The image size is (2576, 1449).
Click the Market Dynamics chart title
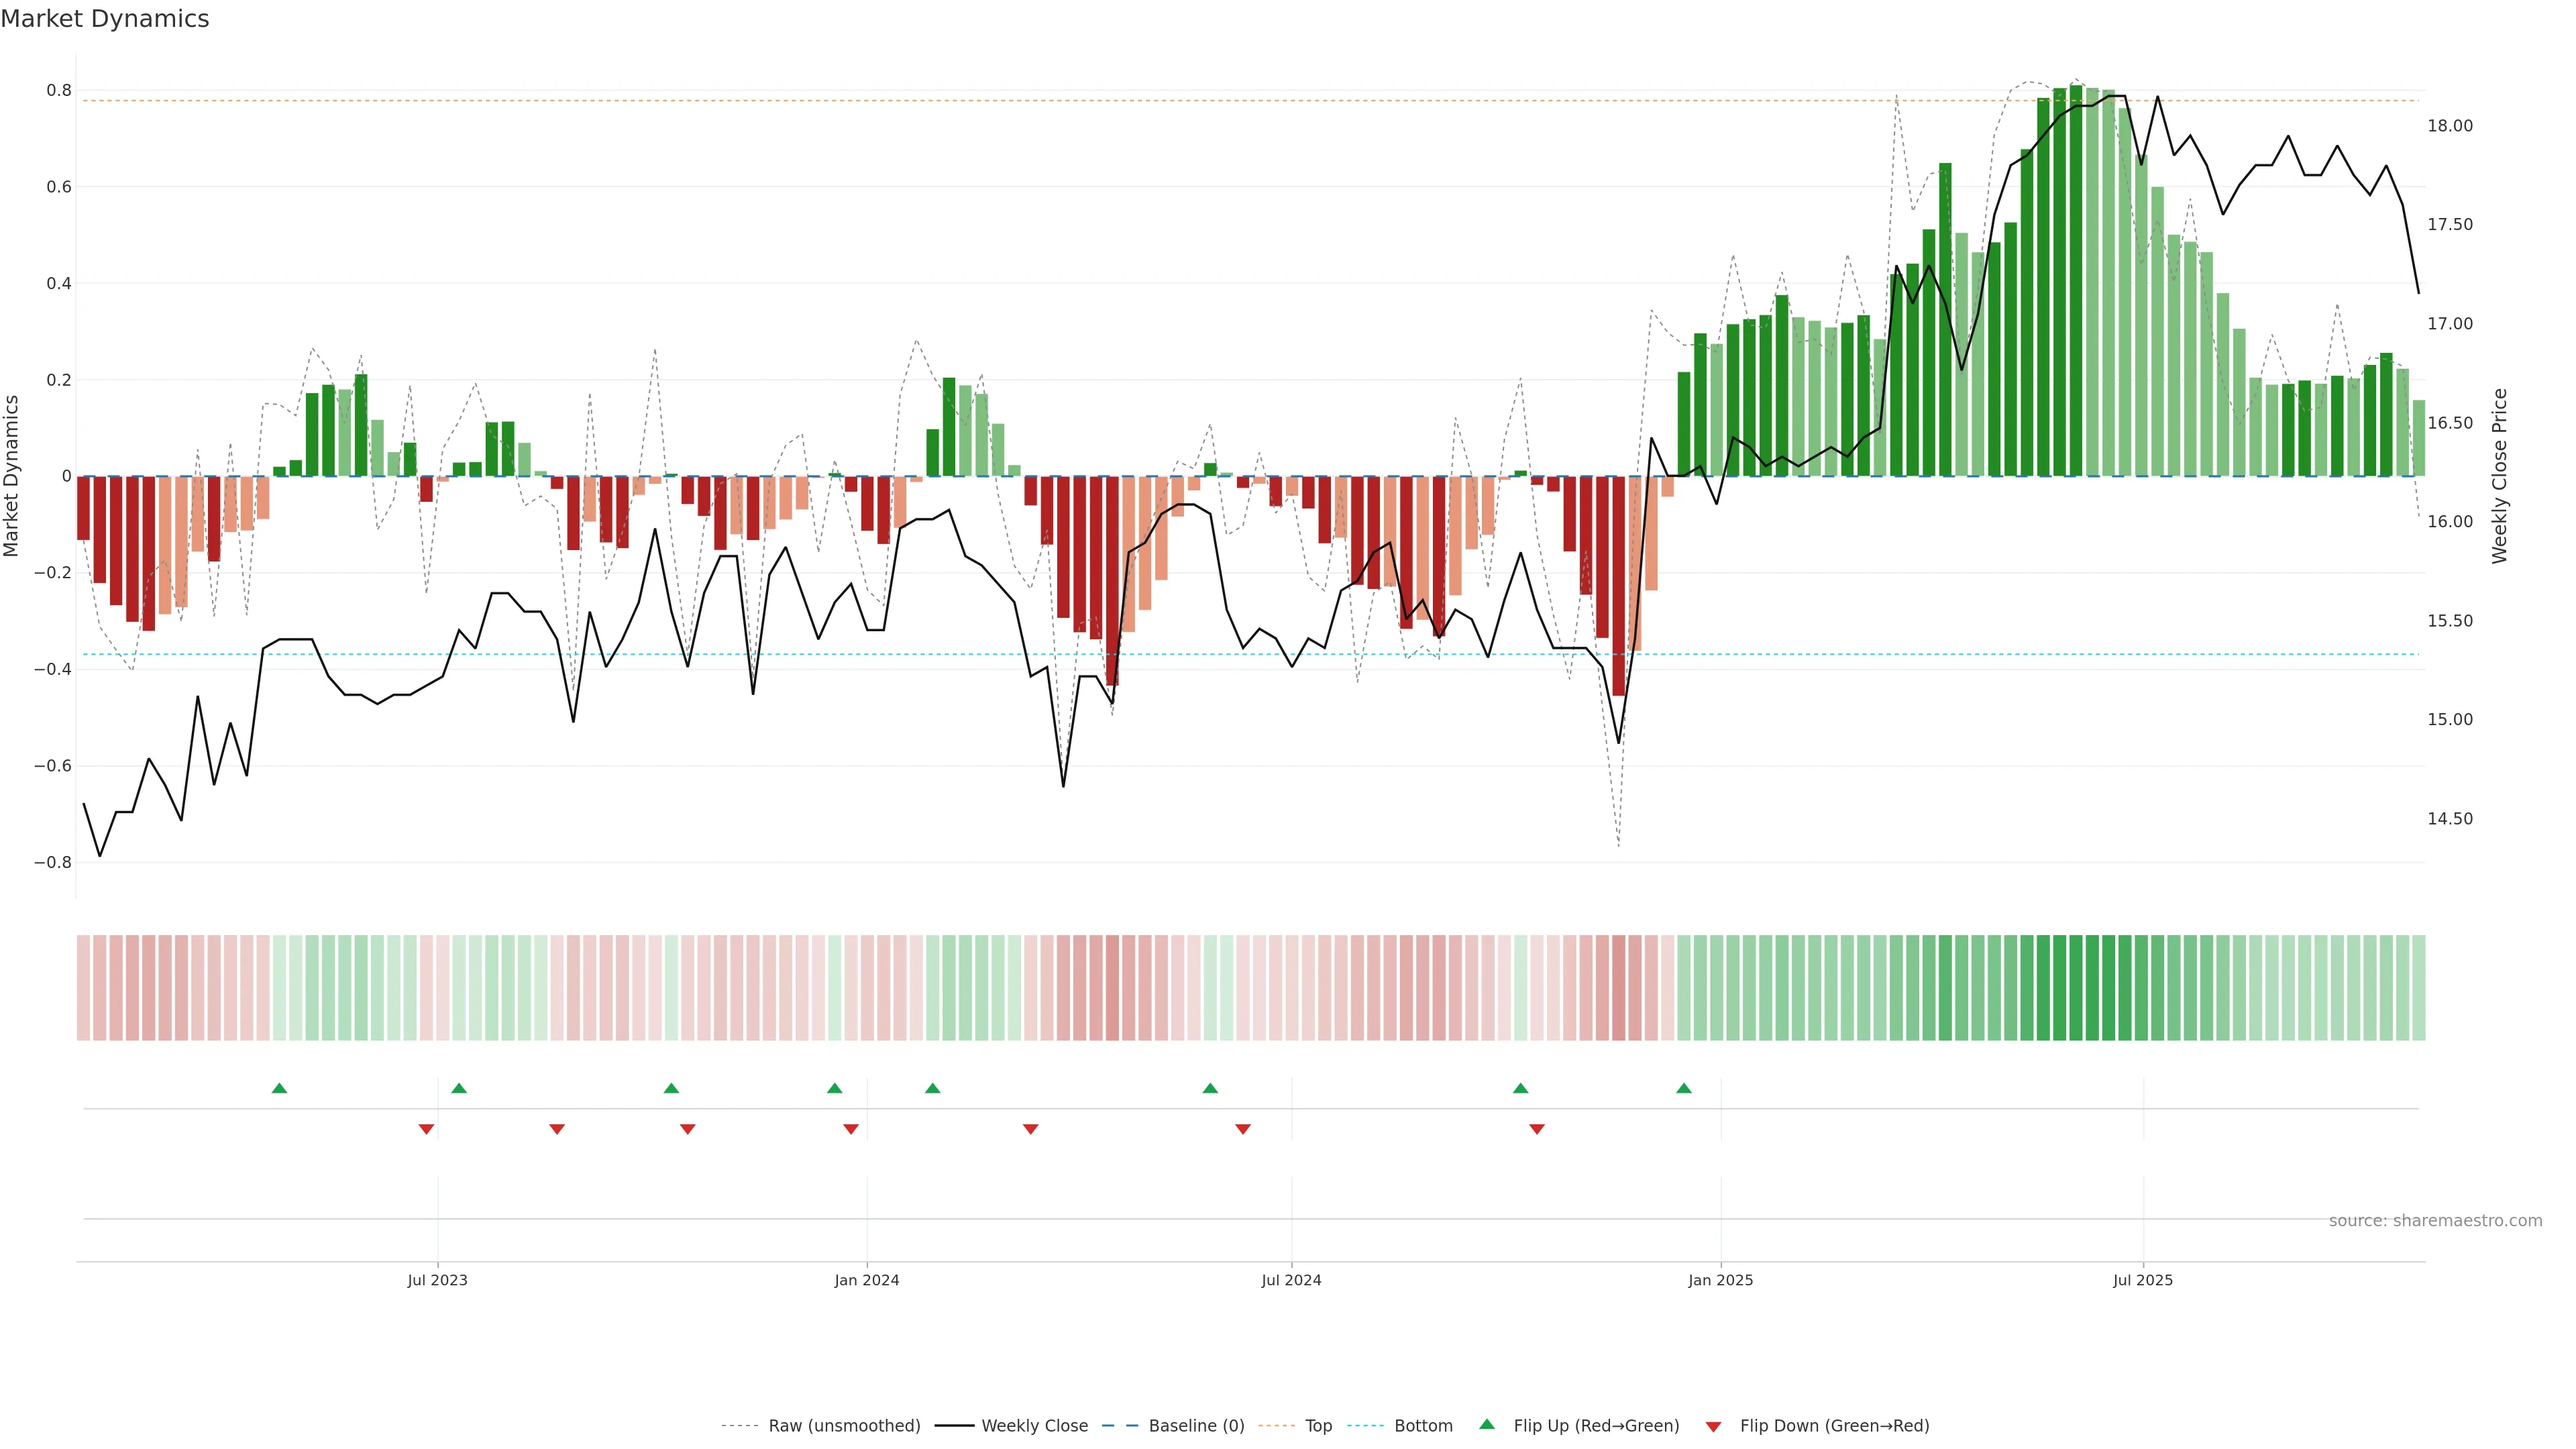coord(105,19)
